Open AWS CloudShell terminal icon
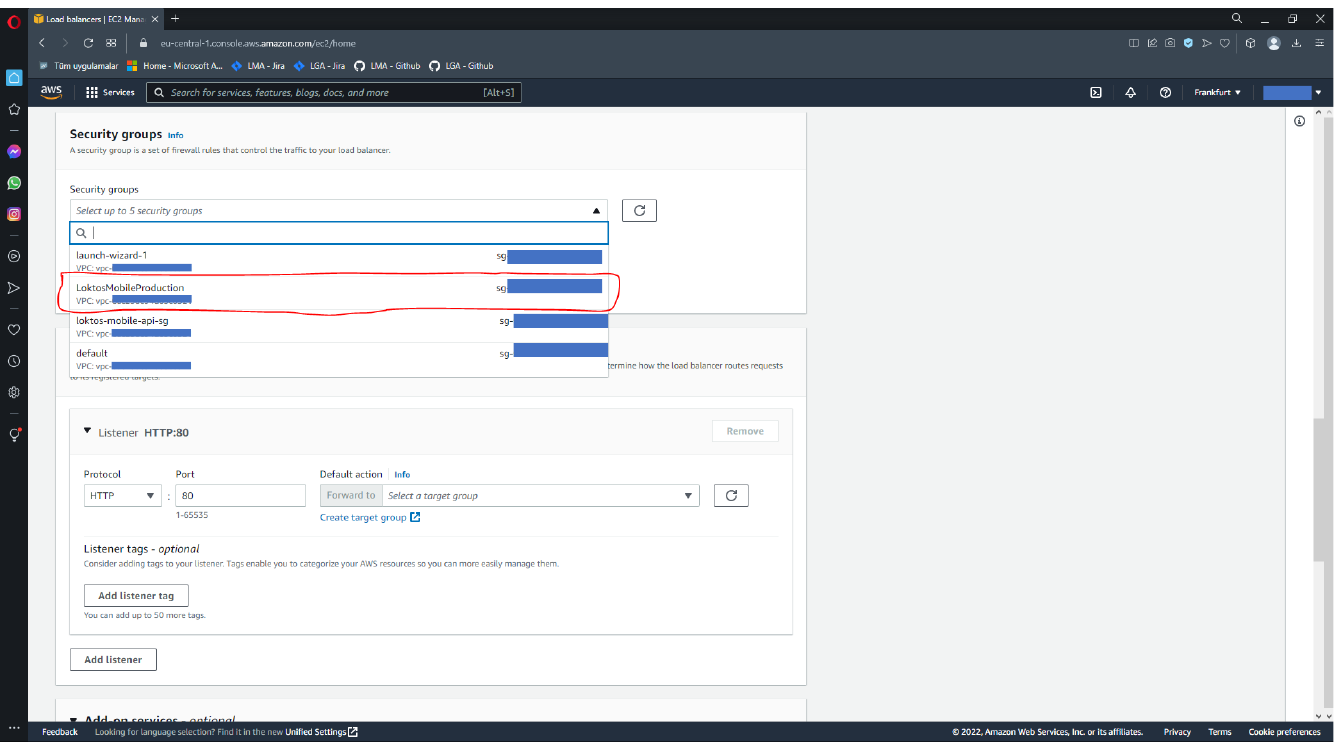Screen dimensions: 1334x750 coord(1096,92)
